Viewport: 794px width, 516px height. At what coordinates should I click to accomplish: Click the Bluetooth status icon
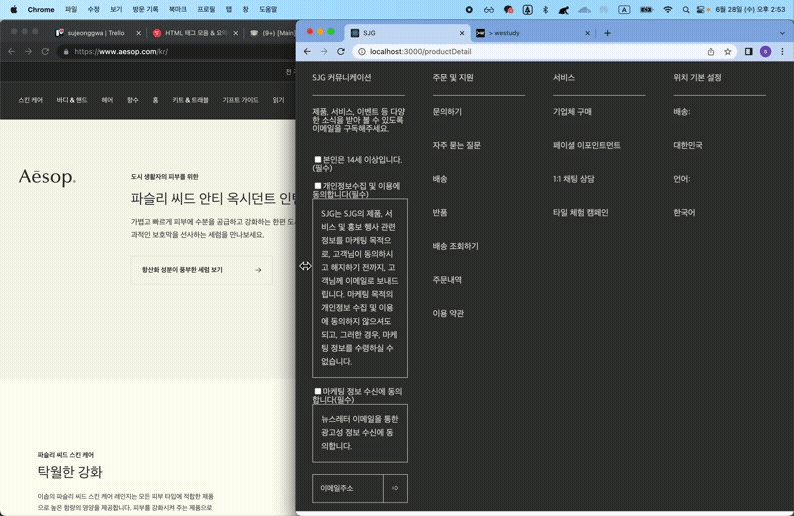click(x=545, y=9)
